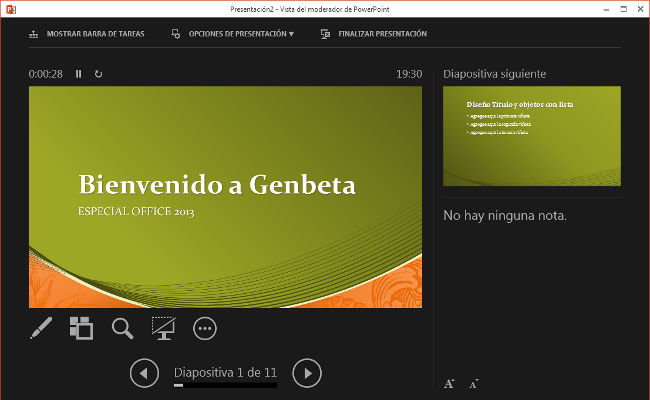This screenshot has height=400, width=650.
Task: Click the clock time 19:30
Action: [x=409, y=74]
